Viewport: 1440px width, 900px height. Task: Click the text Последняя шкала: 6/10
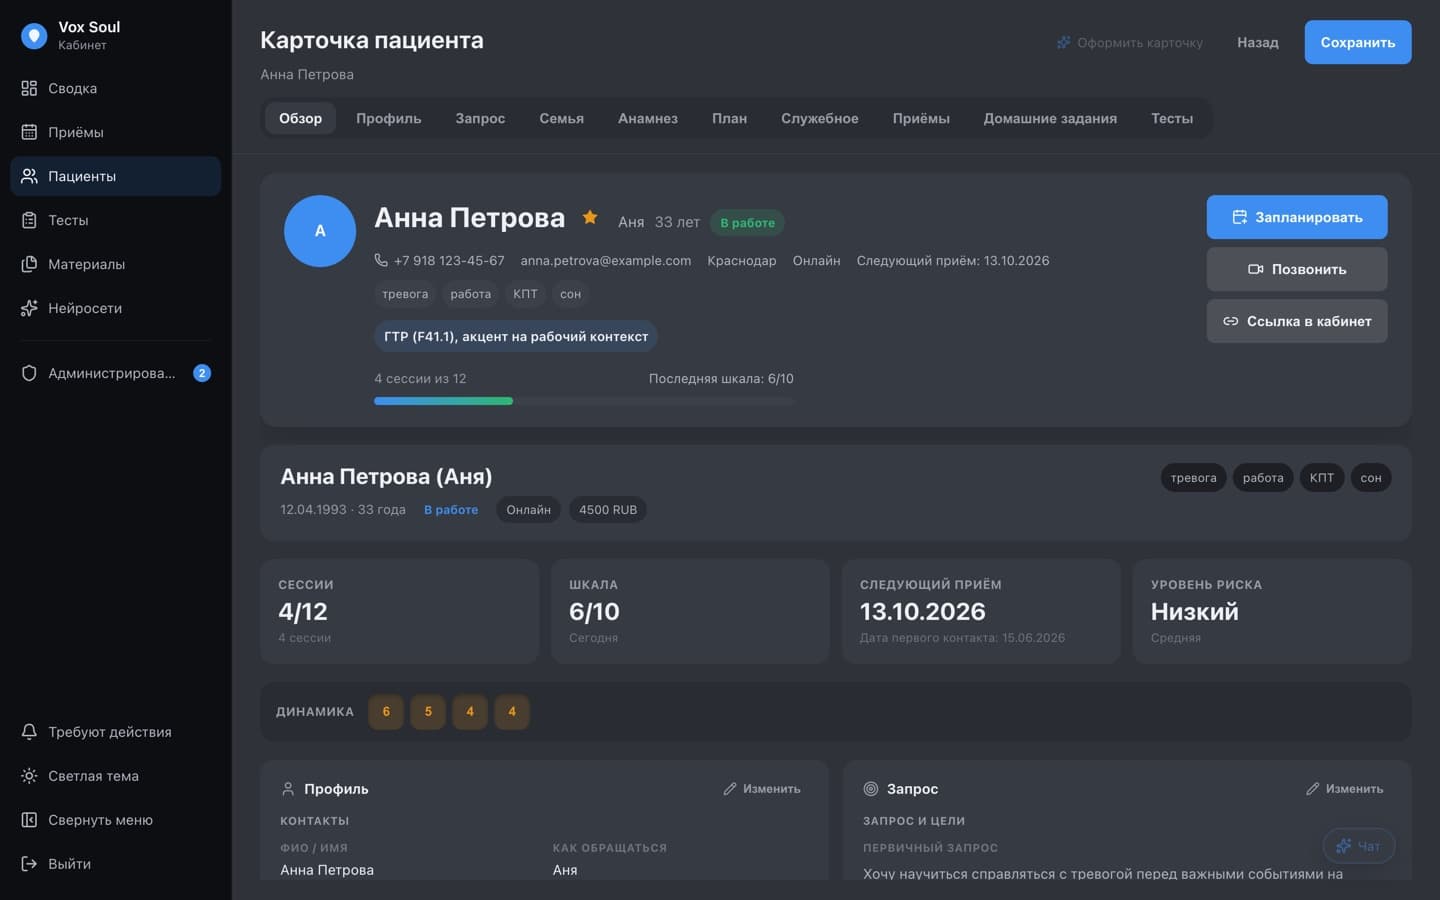(721, 379)
